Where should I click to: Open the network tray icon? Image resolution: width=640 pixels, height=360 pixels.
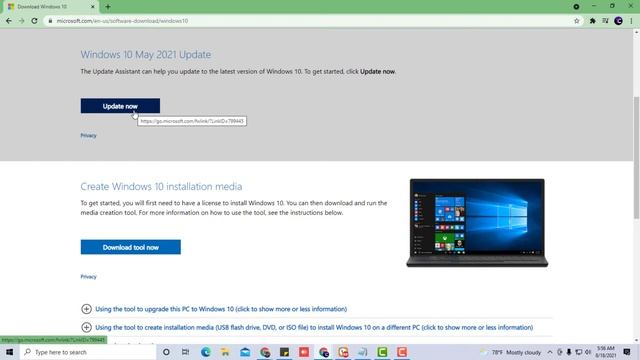point(578,352)
